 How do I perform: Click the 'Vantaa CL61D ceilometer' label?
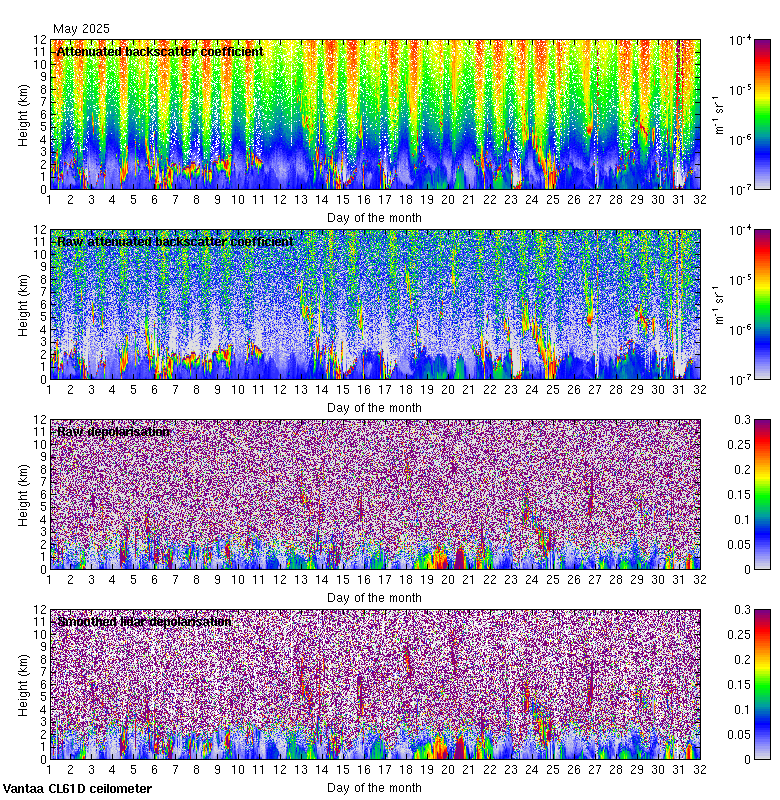(x=77, y=789)
